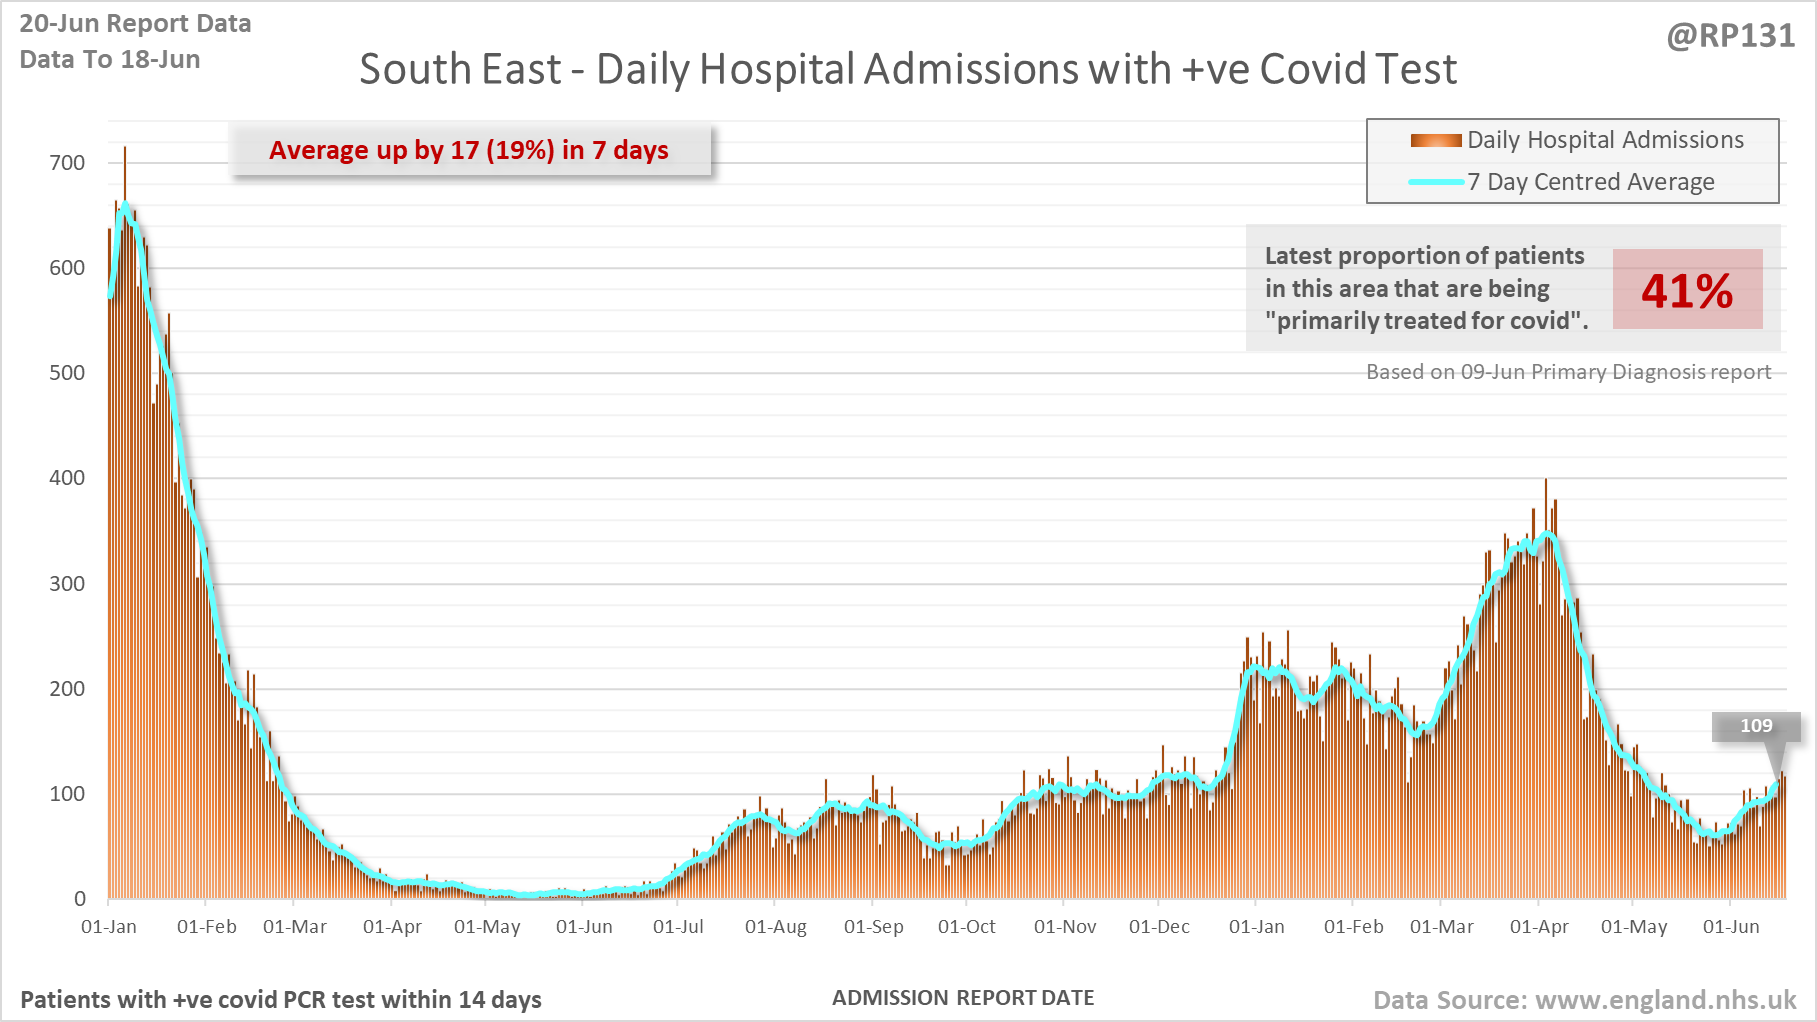Image resolution: width=1817 pixels, height=1022 pixels.
Task: Click the 01-Sep x-axis date label
Action: coord(873,927)
